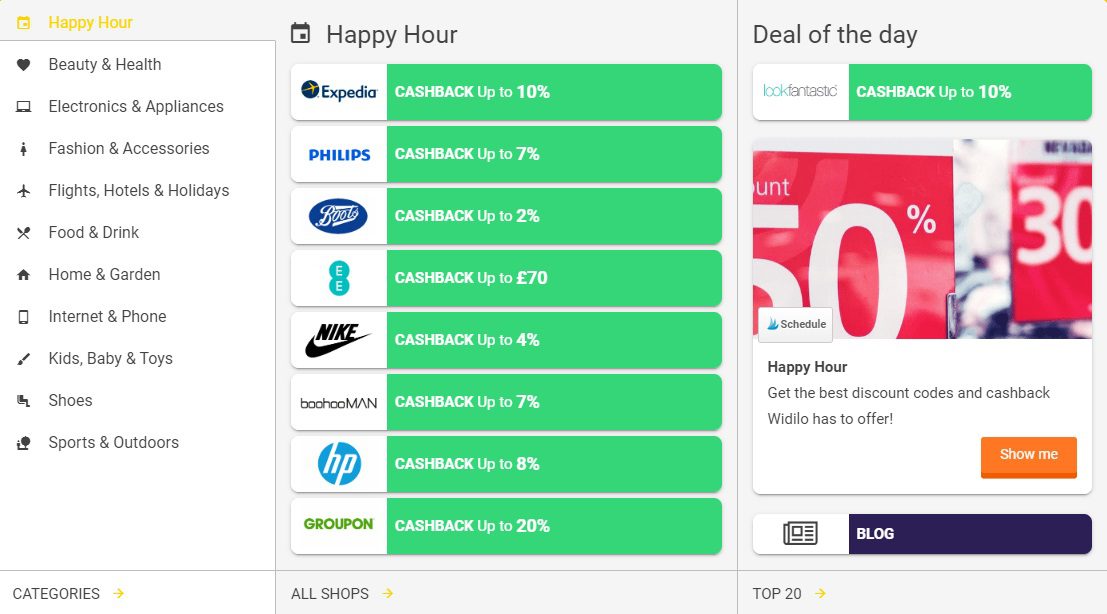Click the airplane icon for Flights, Hotels & Holidays
1107x614 pixels.
[x=23, y=190]
